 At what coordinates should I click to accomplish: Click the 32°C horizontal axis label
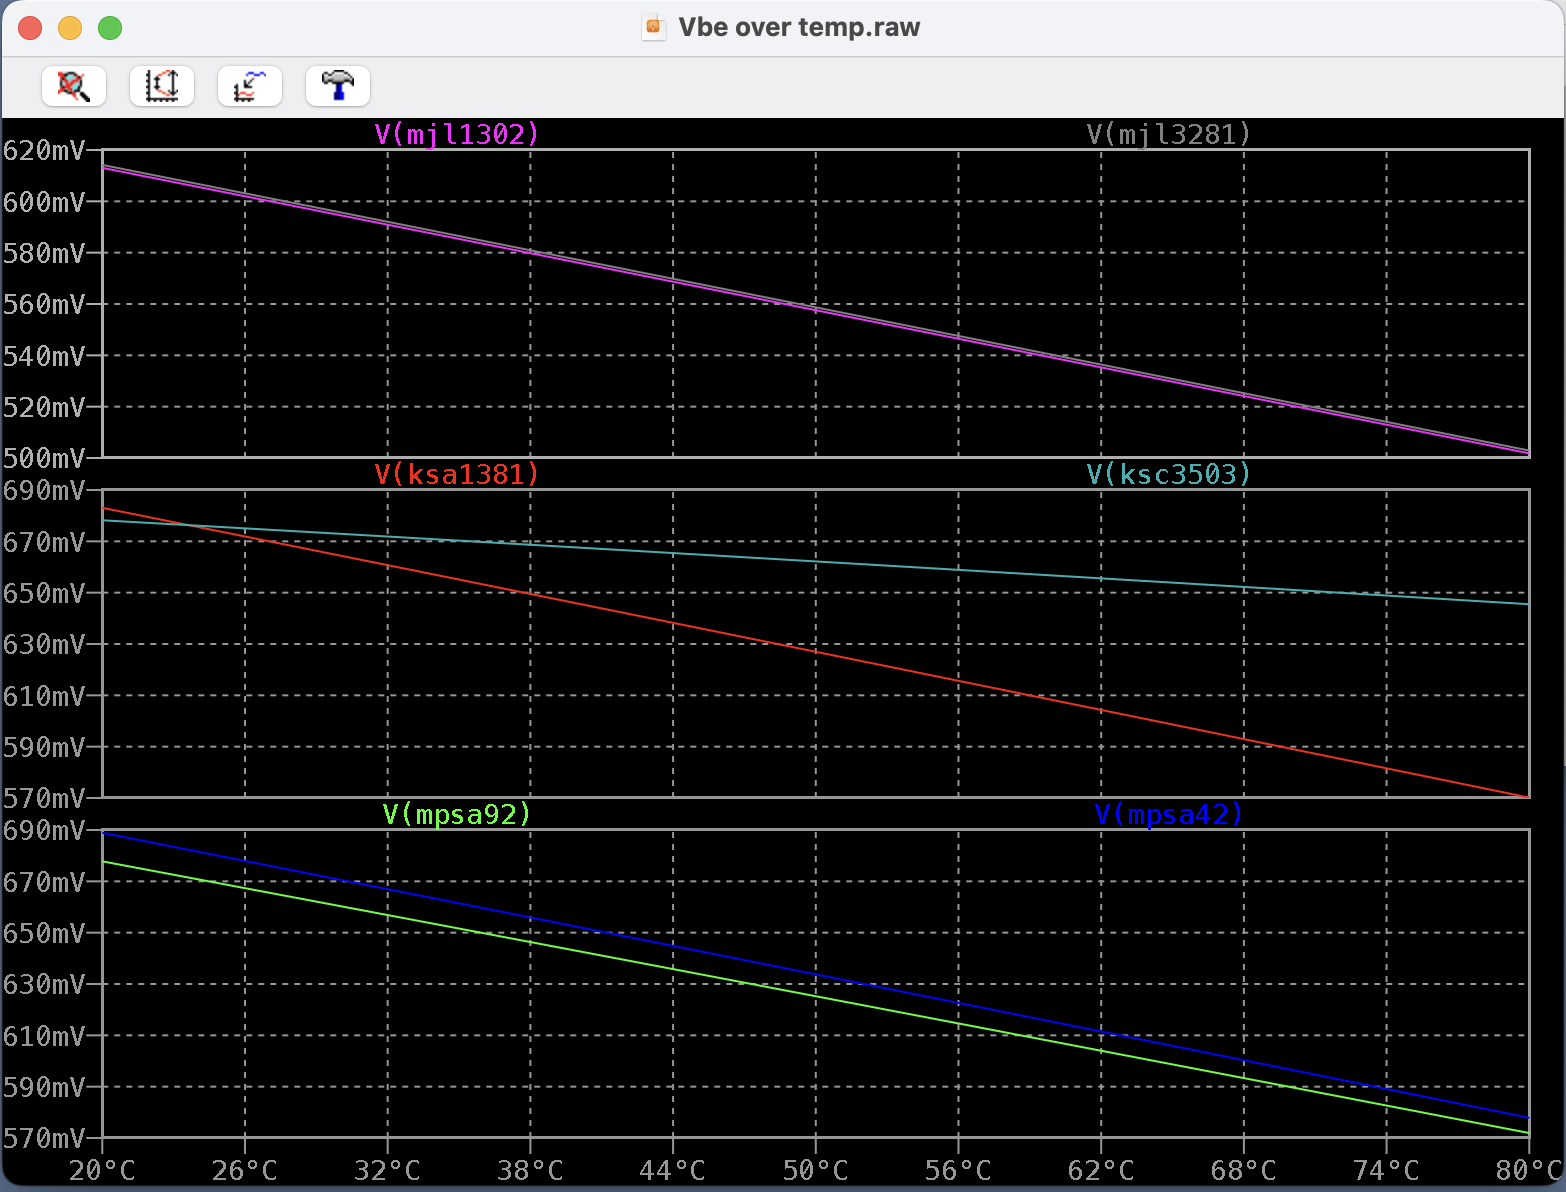[388, 1170]
